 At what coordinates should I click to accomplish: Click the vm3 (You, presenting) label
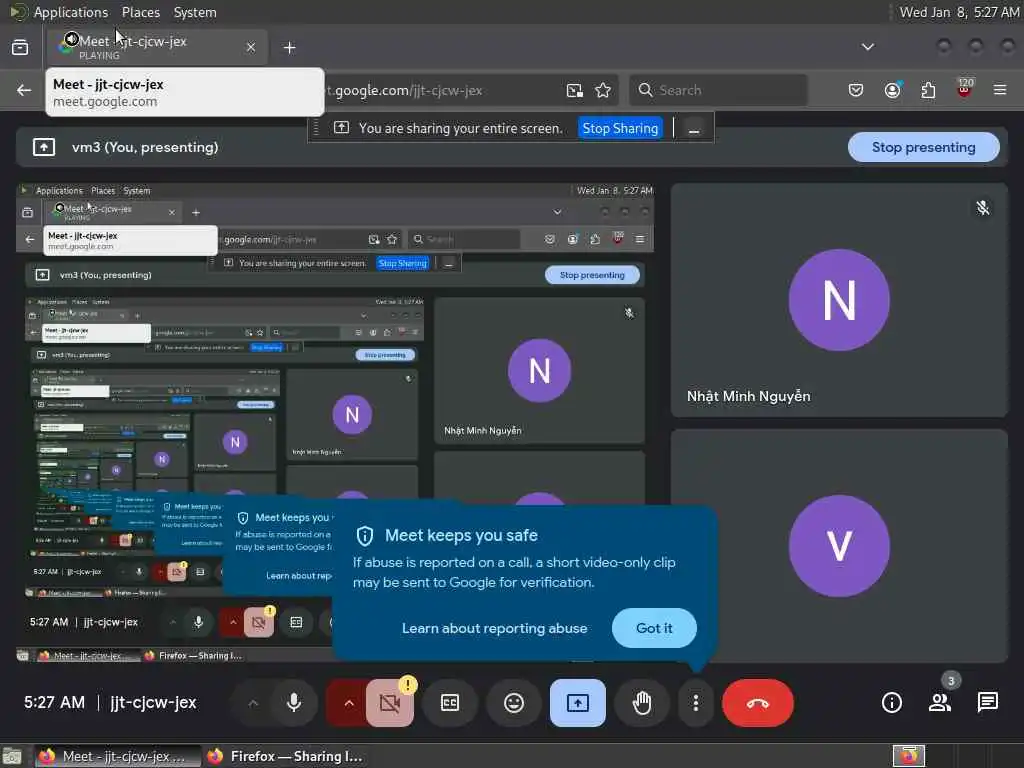145,148
